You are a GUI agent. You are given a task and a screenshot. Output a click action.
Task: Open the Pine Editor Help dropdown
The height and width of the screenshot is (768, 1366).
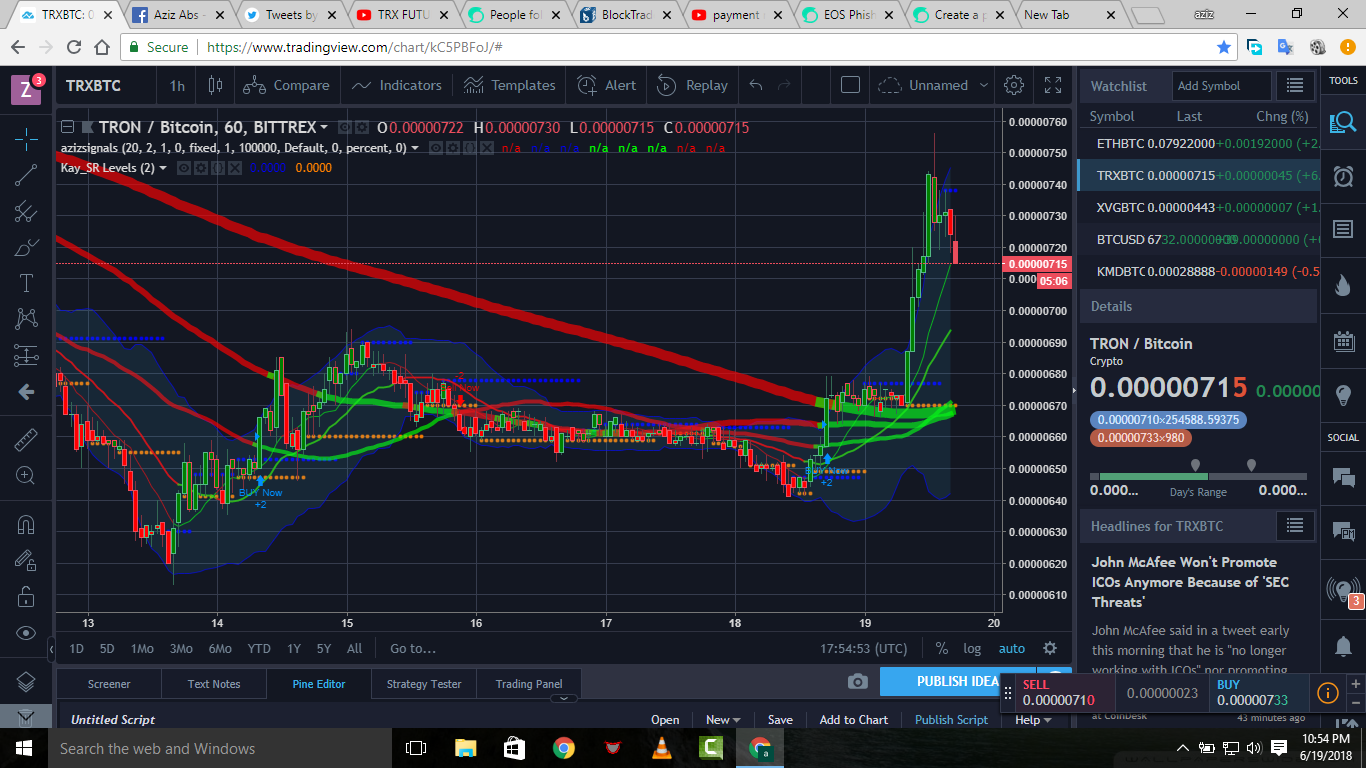coord(1033,719)
